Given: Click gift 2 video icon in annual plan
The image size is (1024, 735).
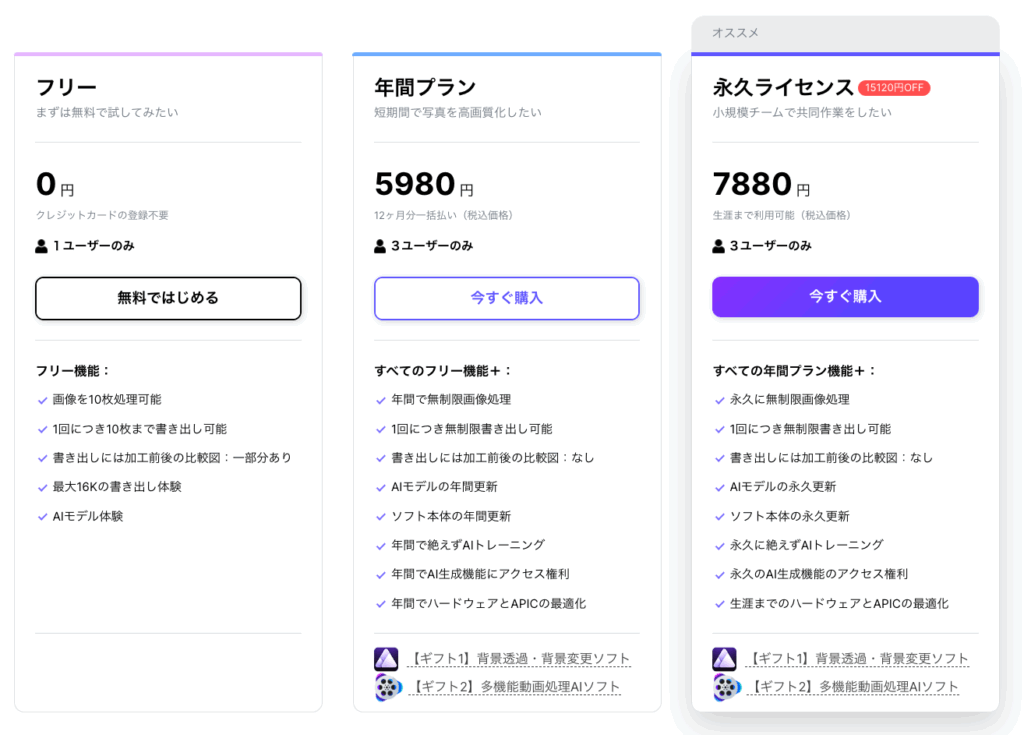Looking at the screenshot, I should (x=388, y=687).
